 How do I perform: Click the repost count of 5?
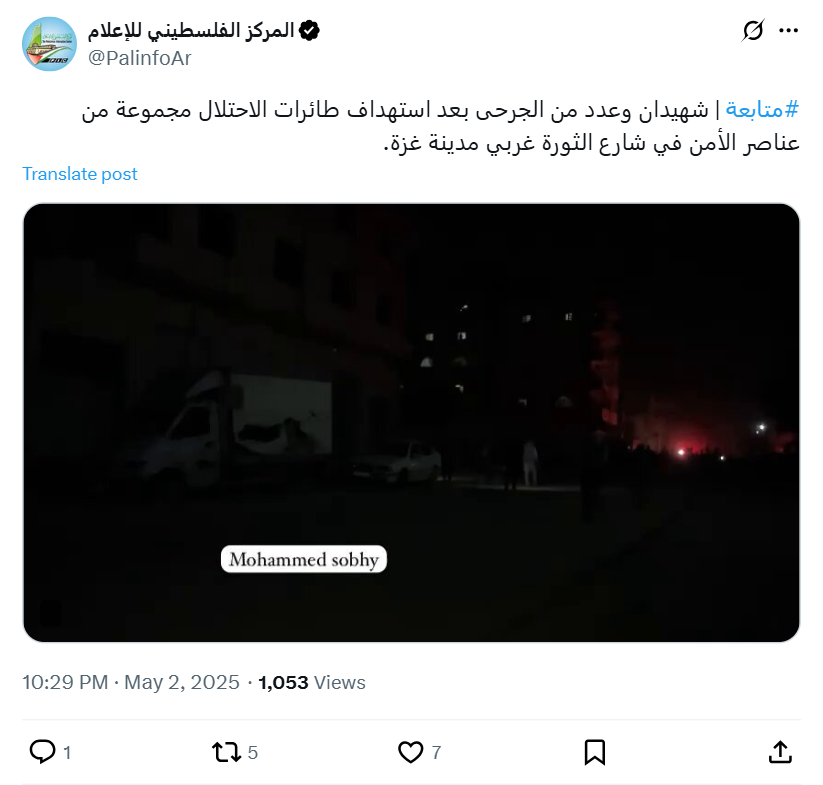252,752
